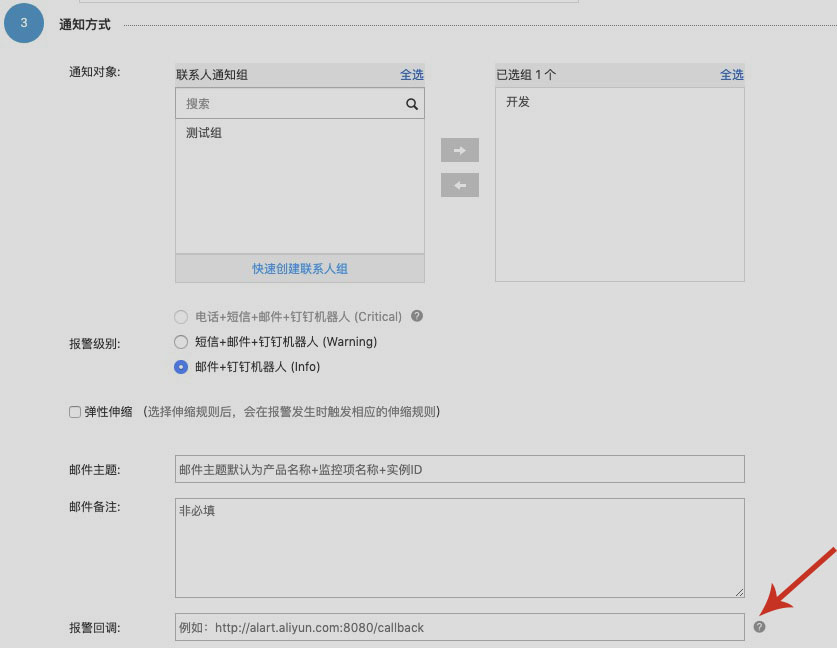
Task: Click the 邮件备注 textarea resize handle
Action: click(739, 592)
